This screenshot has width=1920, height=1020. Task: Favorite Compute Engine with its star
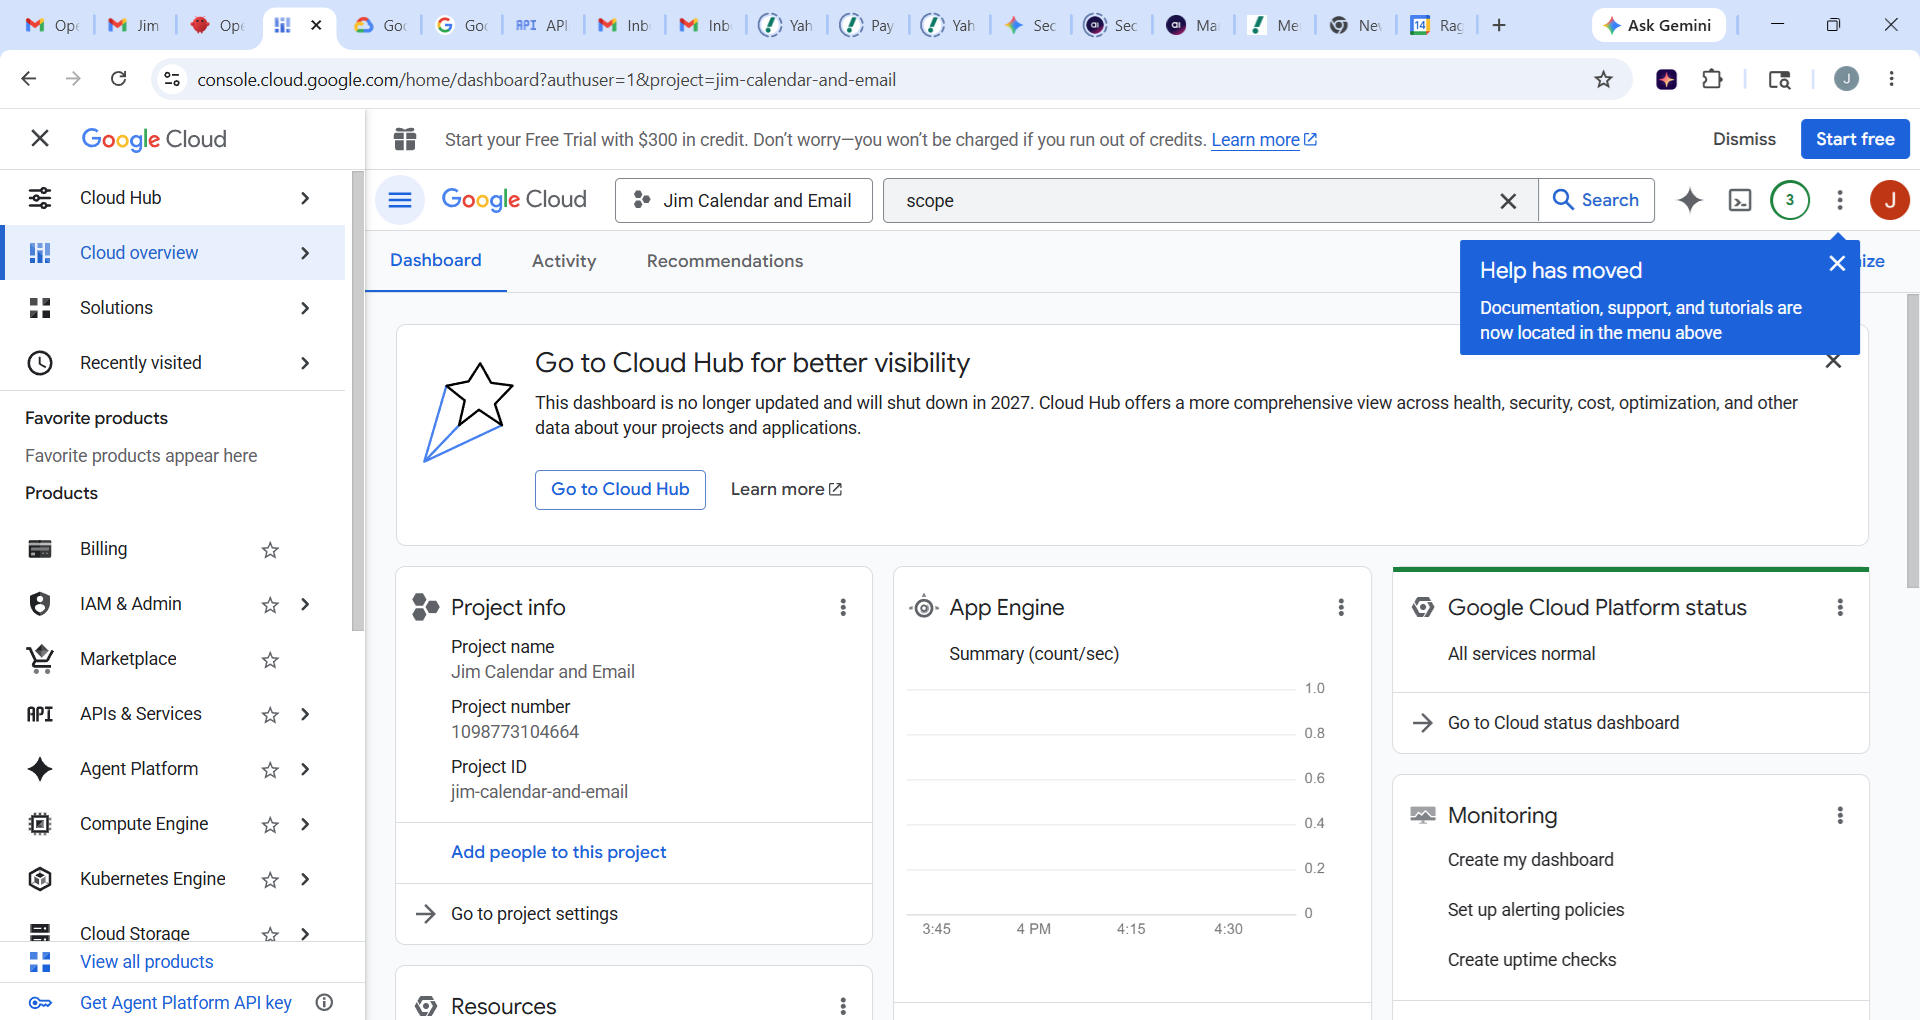point(270,824)
